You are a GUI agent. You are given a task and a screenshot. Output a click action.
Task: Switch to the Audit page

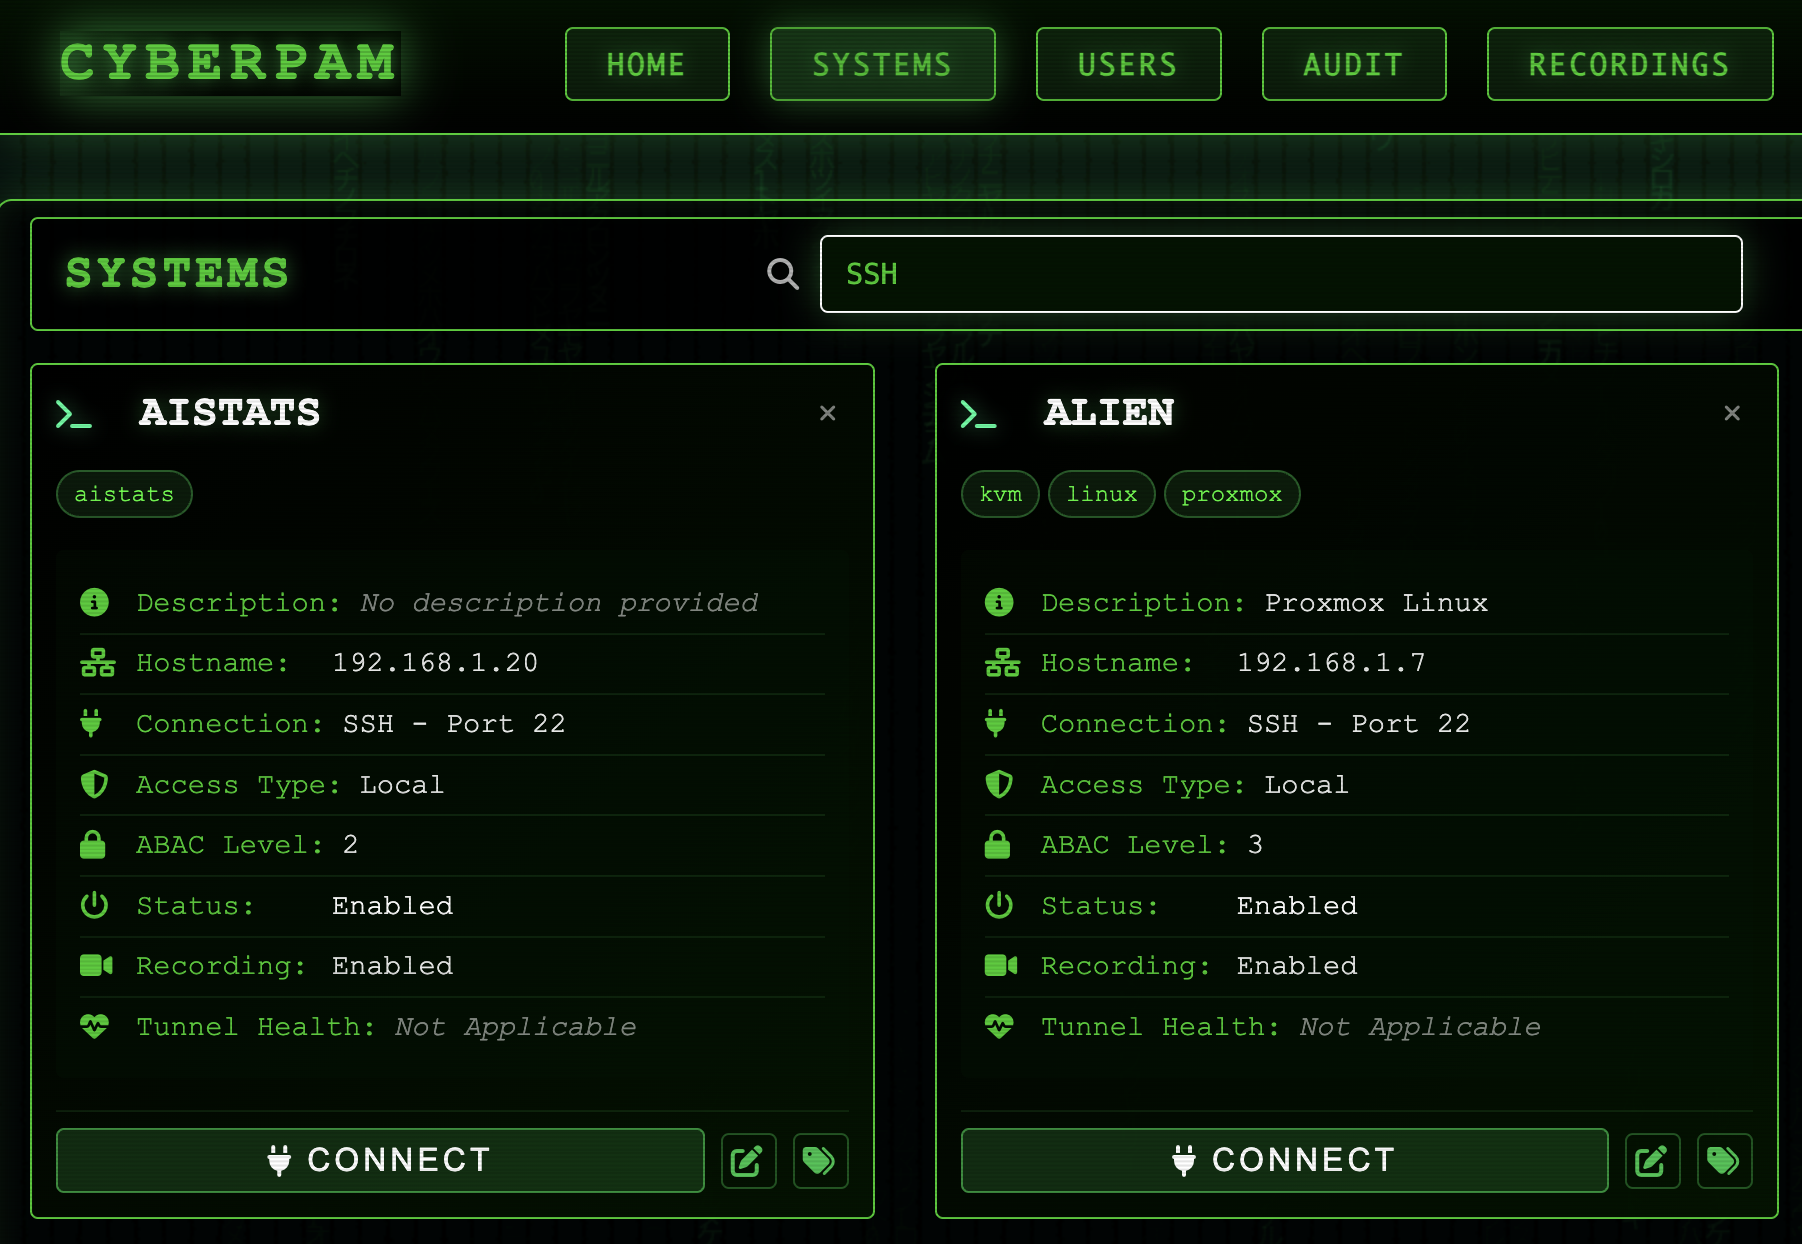[x=1353, y=64]
